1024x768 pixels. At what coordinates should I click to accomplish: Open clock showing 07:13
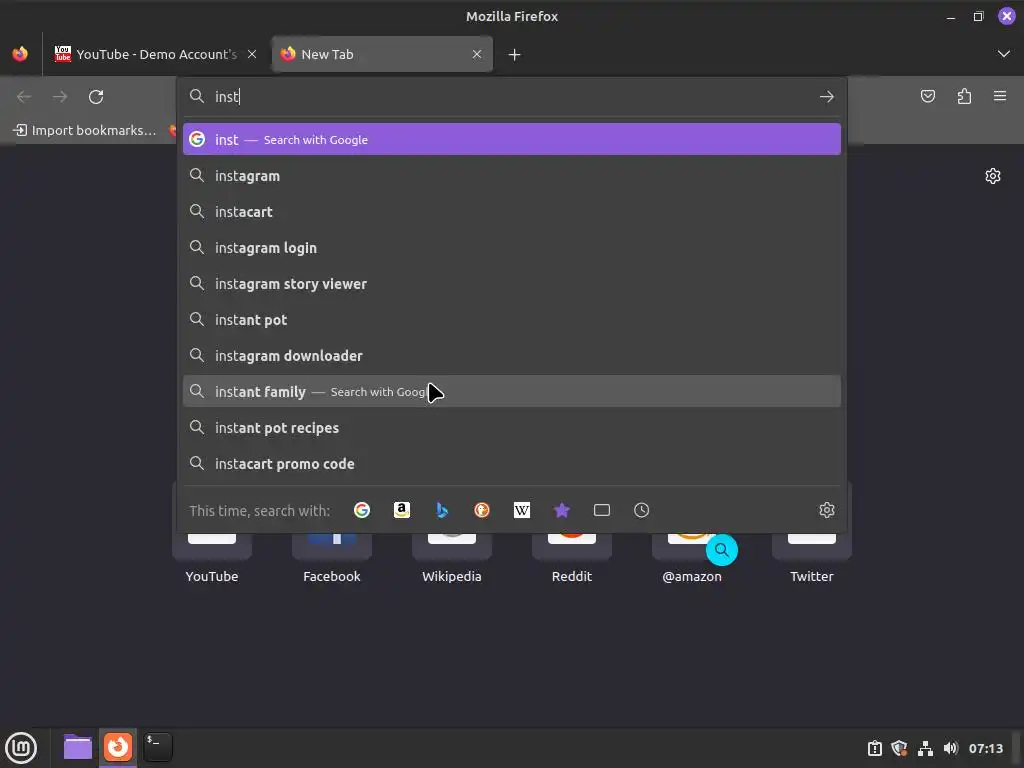[x=985, y=748]
